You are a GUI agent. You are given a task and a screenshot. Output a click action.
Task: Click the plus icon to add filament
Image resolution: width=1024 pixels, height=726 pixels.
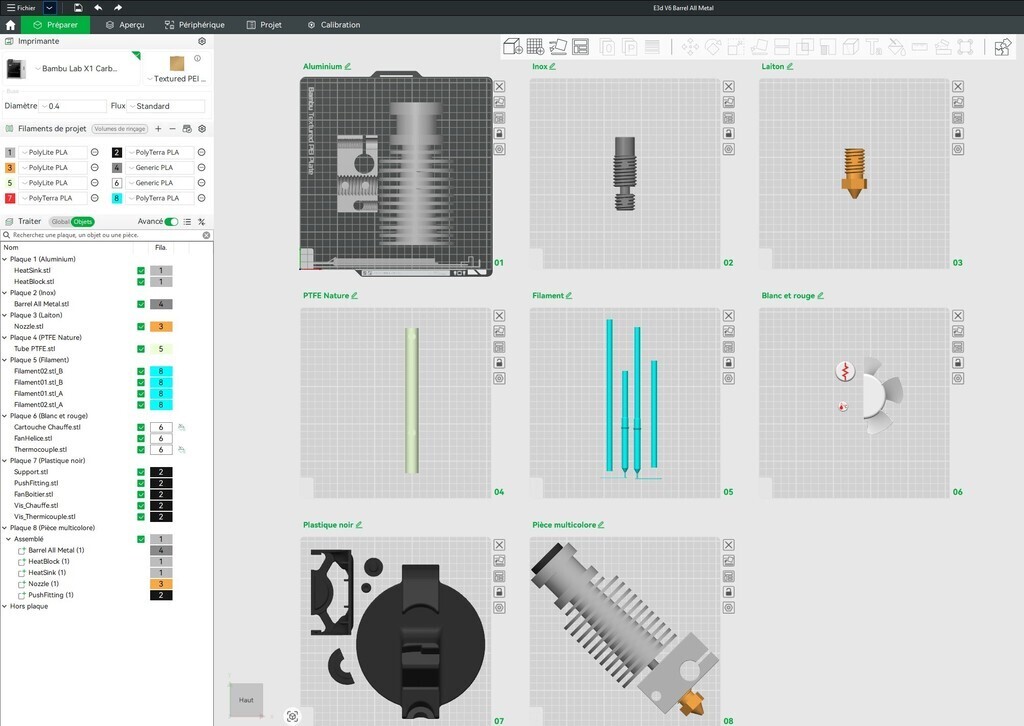[158, 129]
